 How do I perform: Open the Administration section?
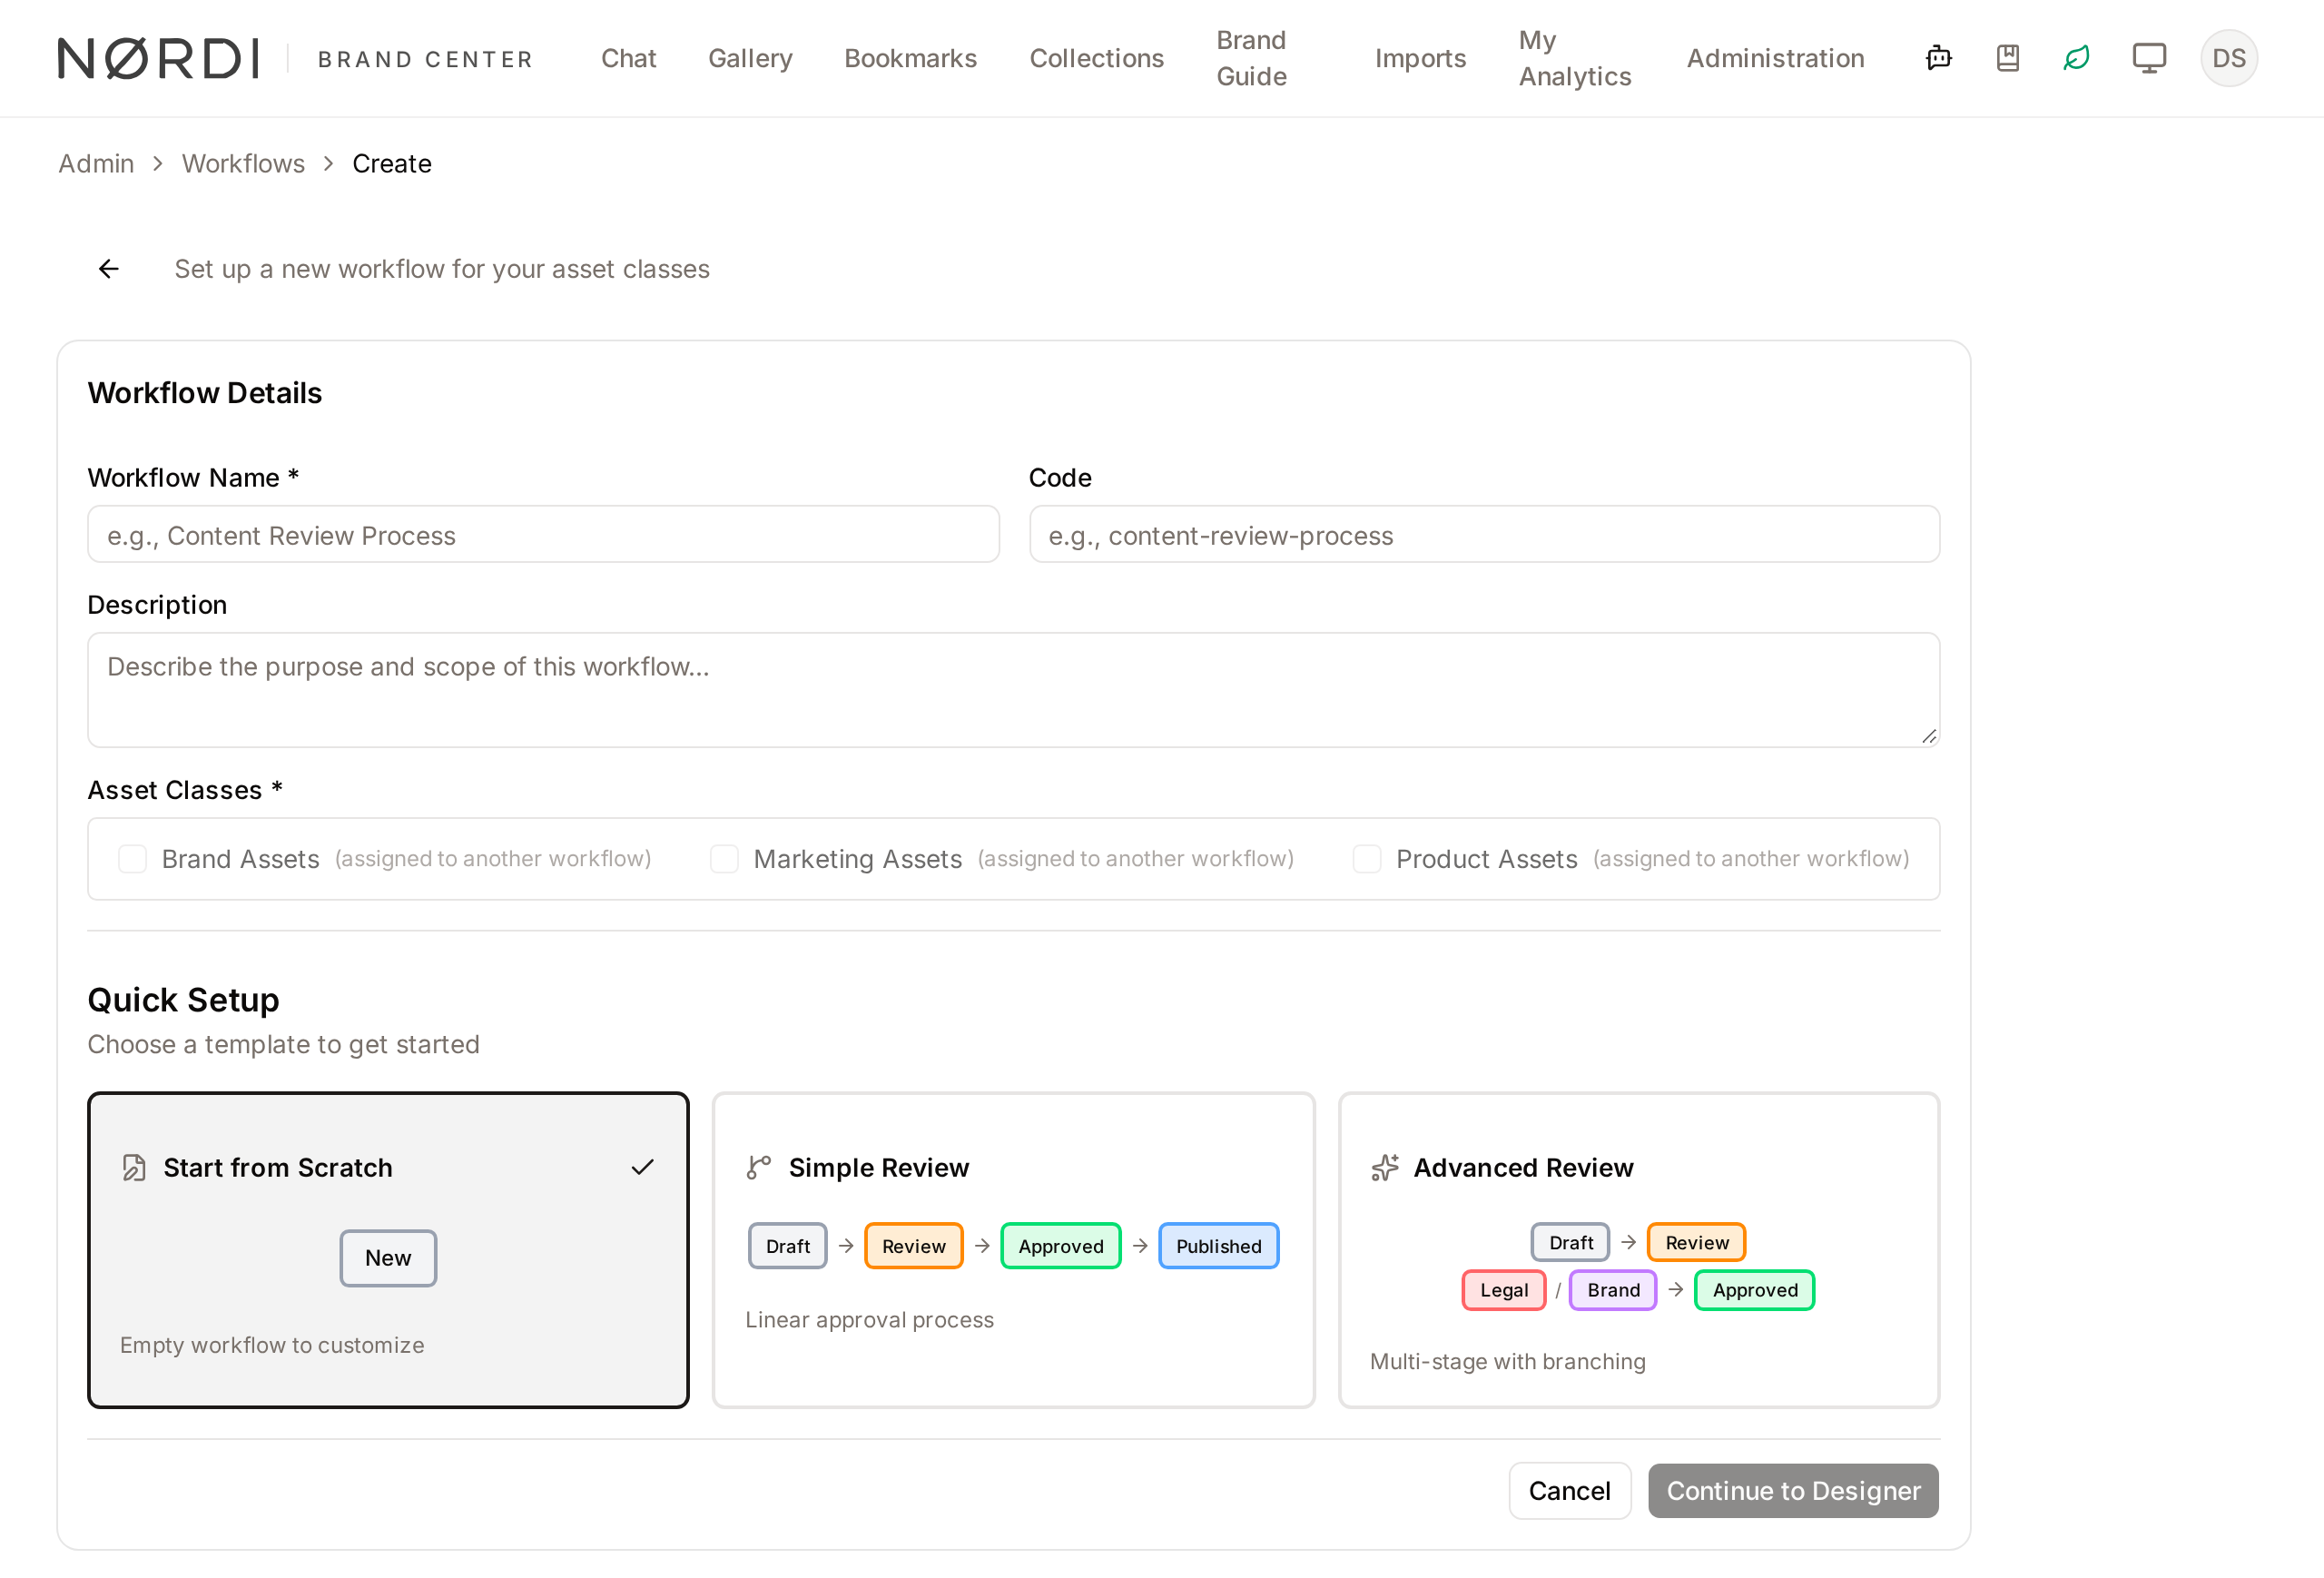pyautogui.click(x=1775, y=58)
